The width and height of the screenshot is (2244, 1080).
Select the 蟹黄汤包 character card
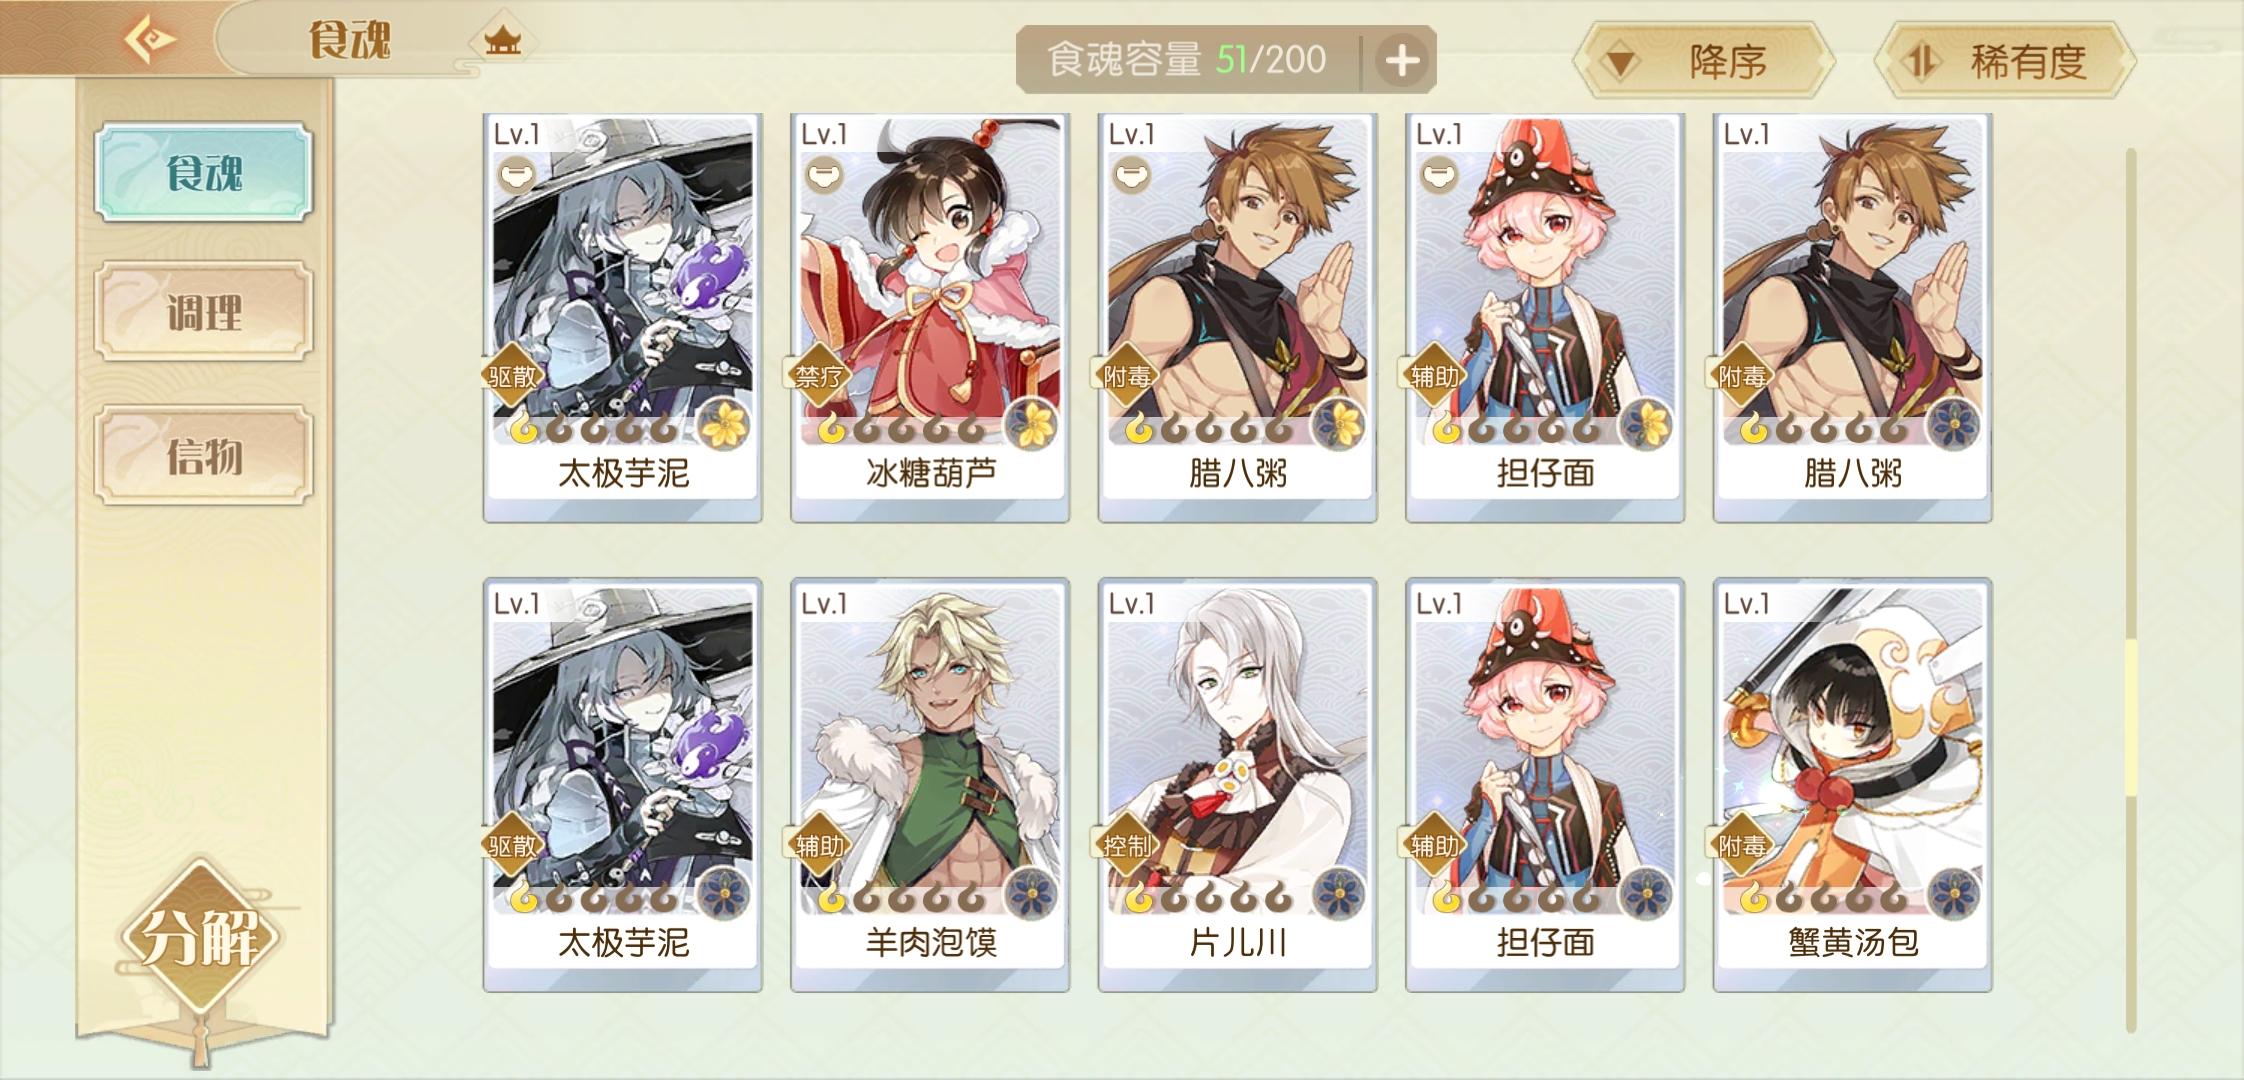(1852, 785)
